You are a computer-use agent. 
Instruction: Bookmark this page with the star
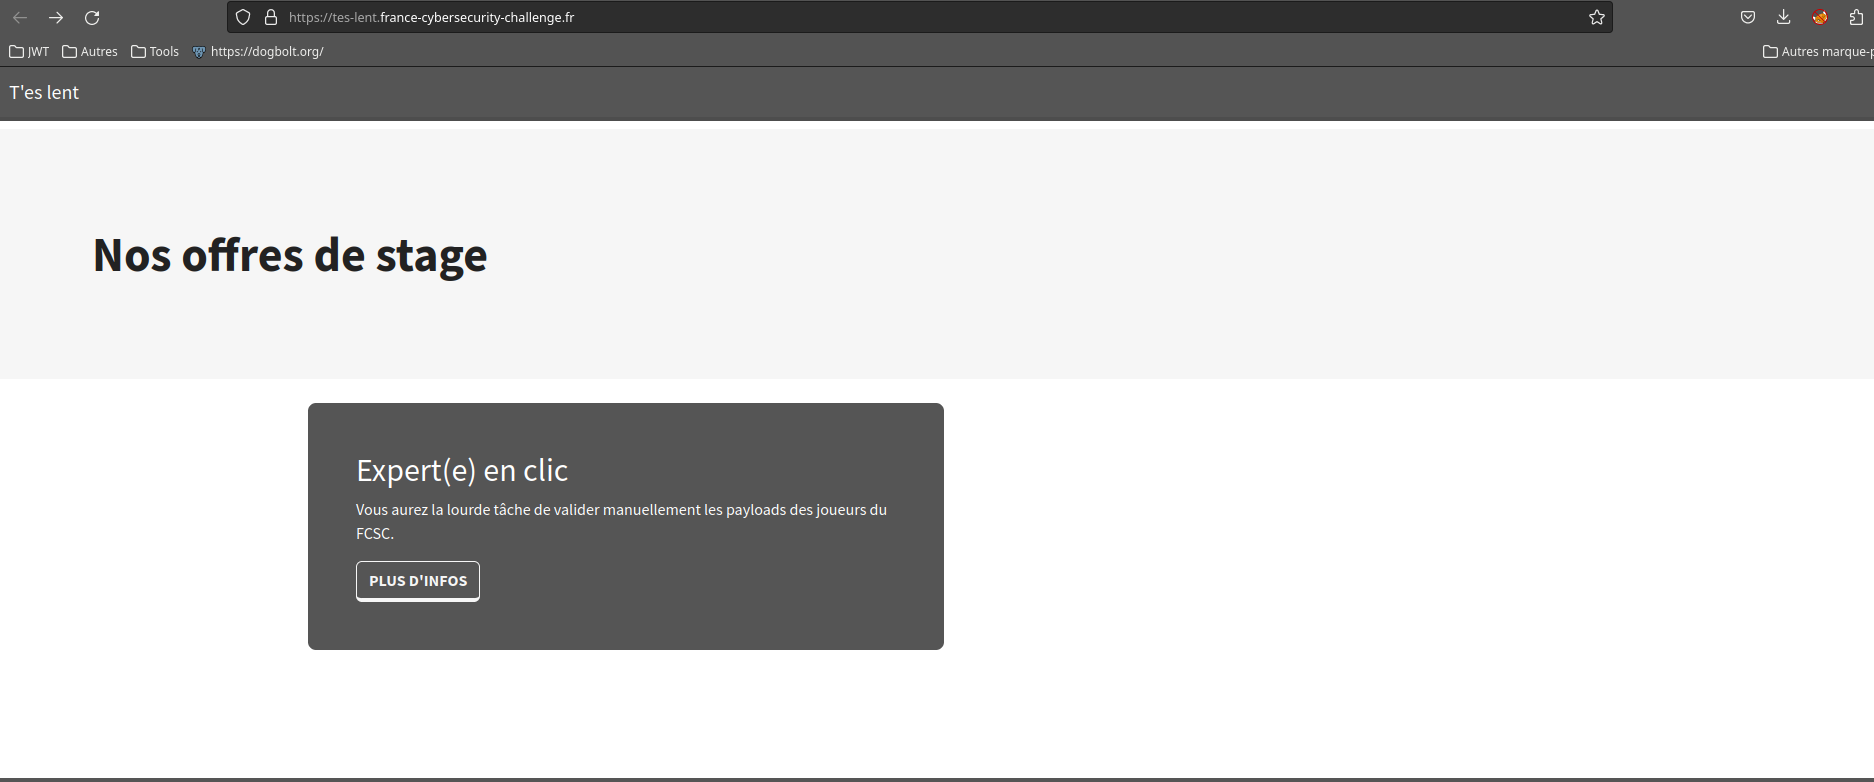tap(1597, 17)
